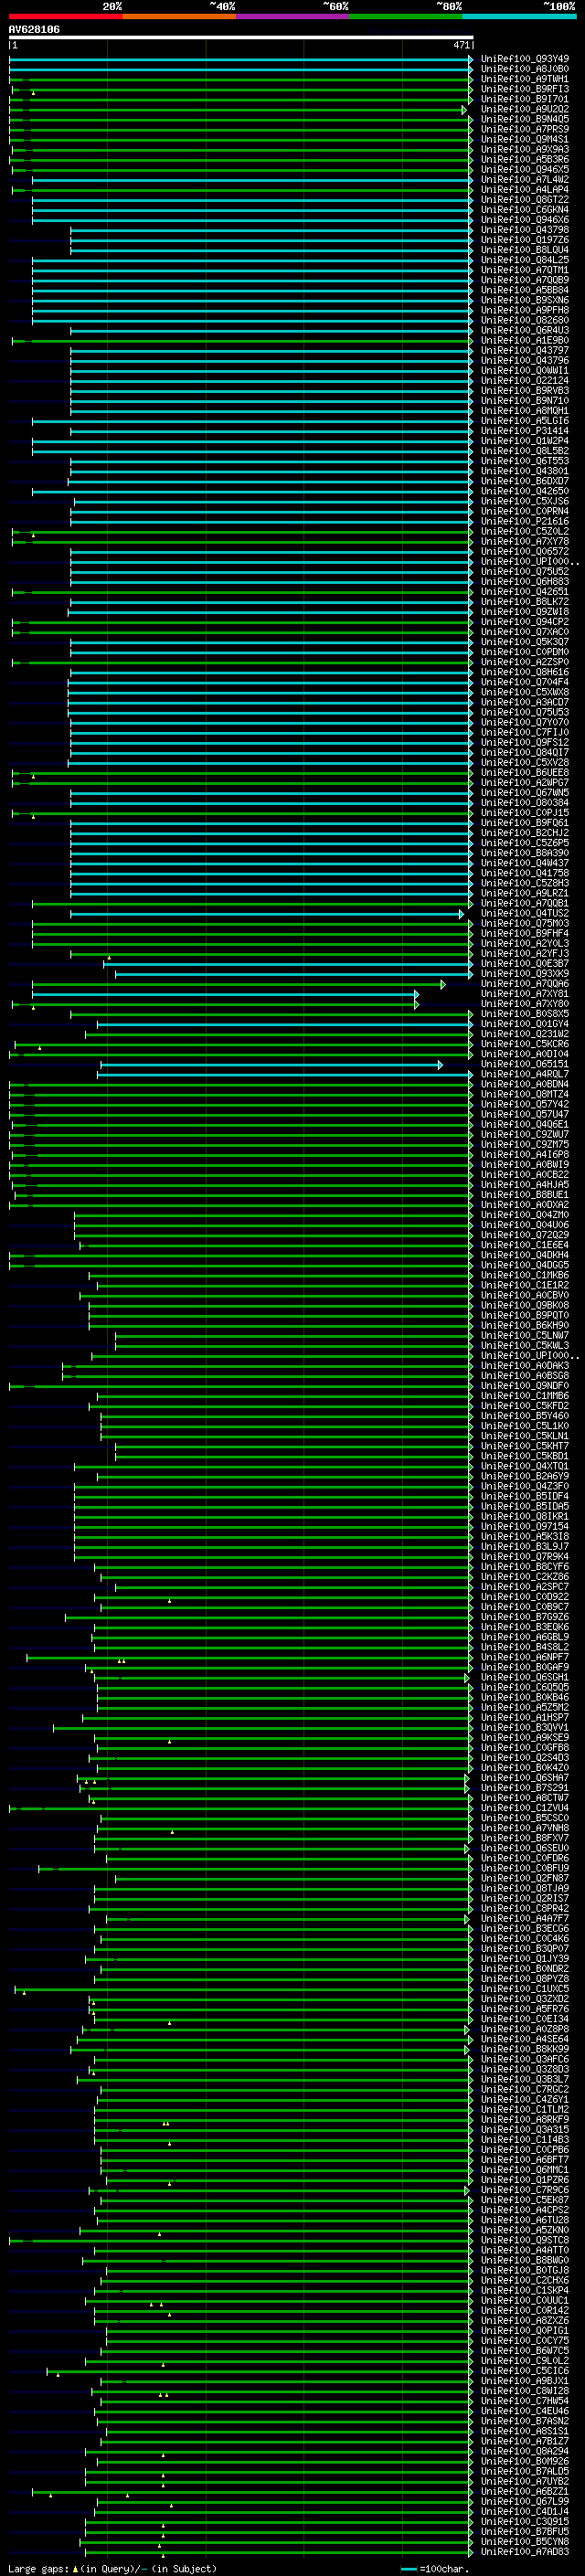Image resolution: width=585 pixels, height=2576 pixels.
Task: Open UniRef100_Q01GY4 hit
Action: tap(525, 1024)
